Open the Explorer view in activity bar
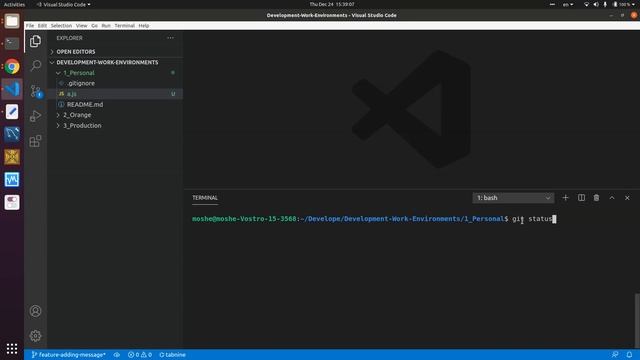 coord(36,41)
